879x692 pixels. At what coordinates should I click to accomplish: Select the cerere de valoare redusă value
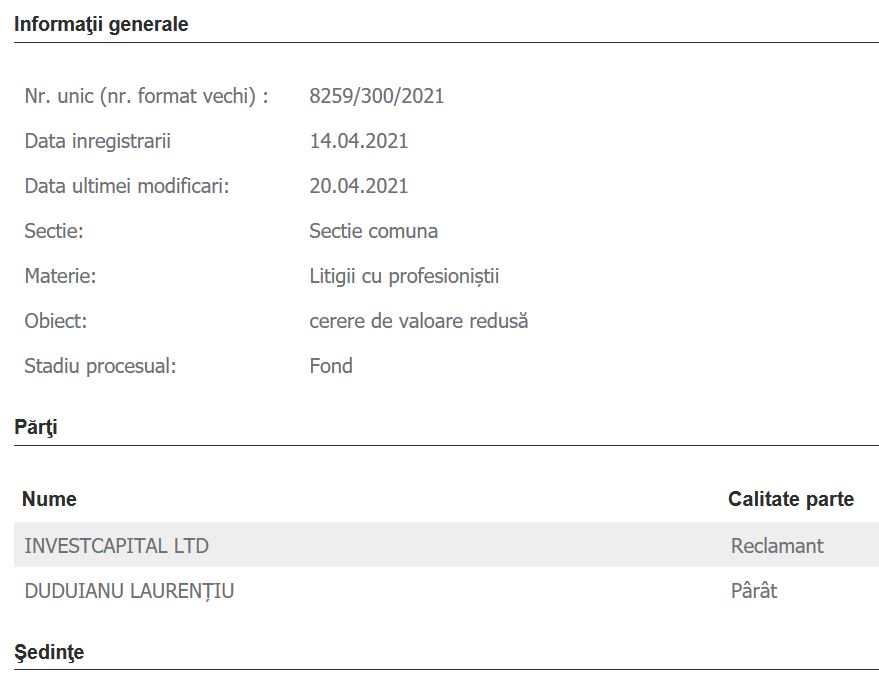[418, 321]
